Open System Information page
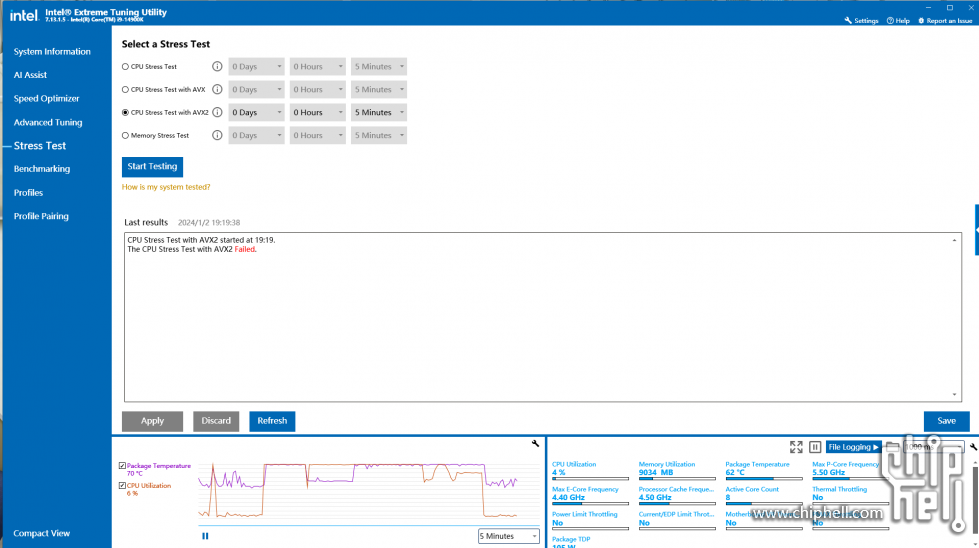Image resolution: width=979 pixels, height=548 pixels. (52, 51)
